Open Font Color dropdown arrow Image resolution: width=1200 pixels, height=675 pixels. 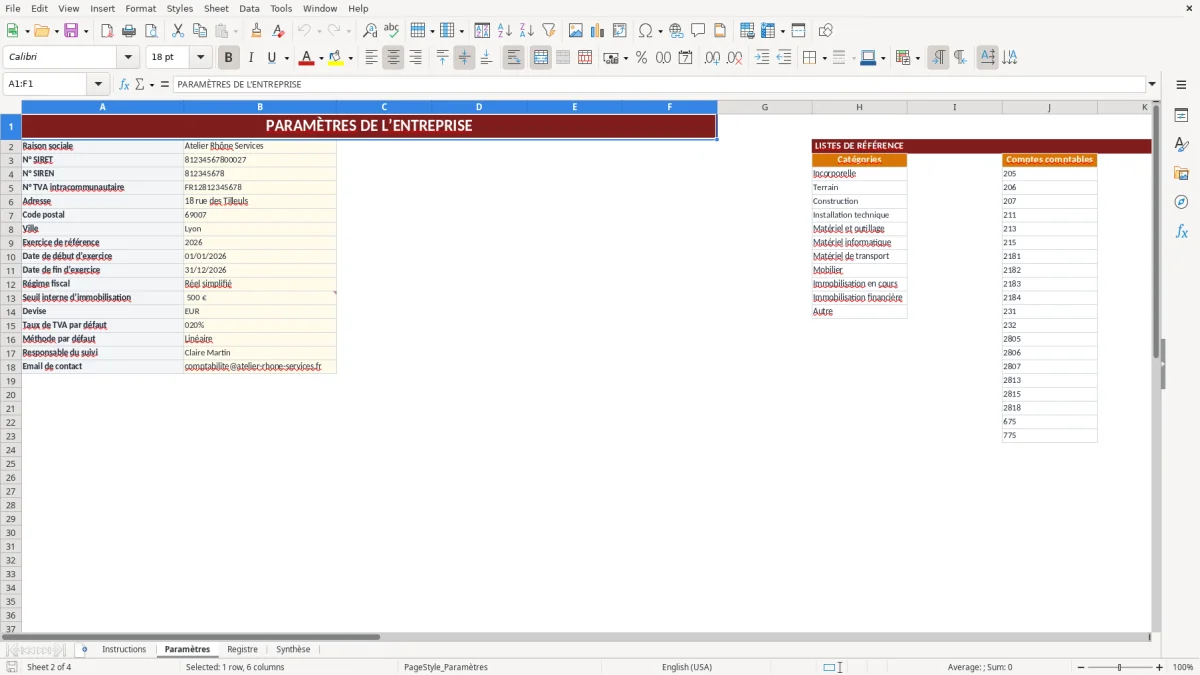321,58
